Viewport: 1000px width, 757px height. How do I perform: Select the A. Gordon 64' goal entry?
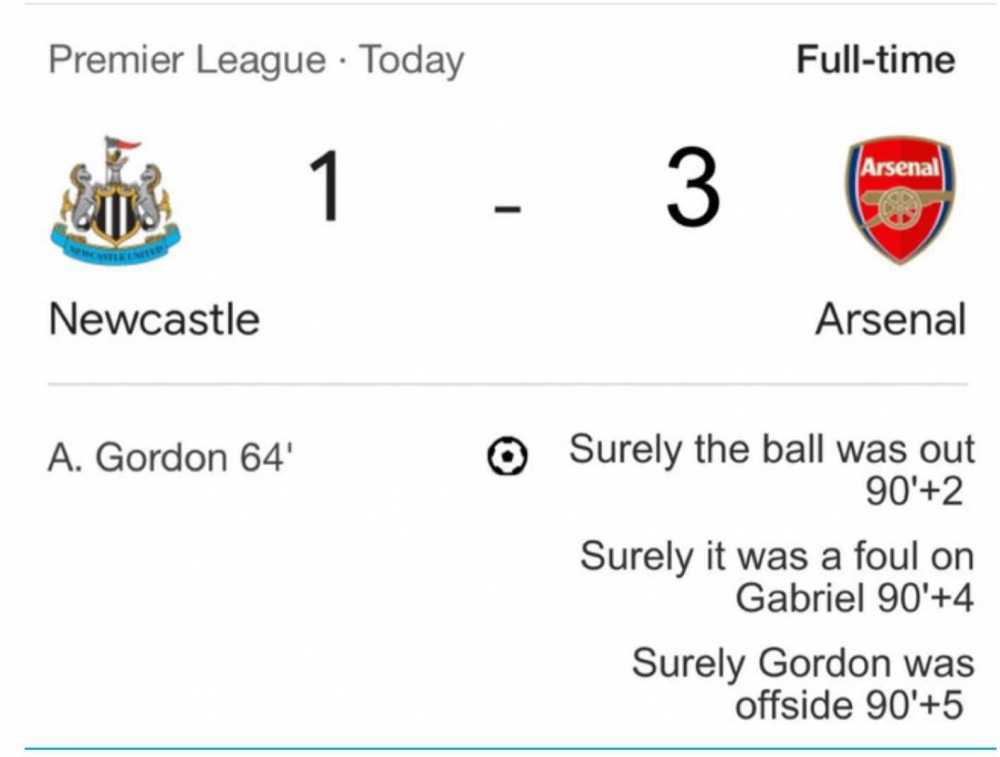(x=170, y=457)
